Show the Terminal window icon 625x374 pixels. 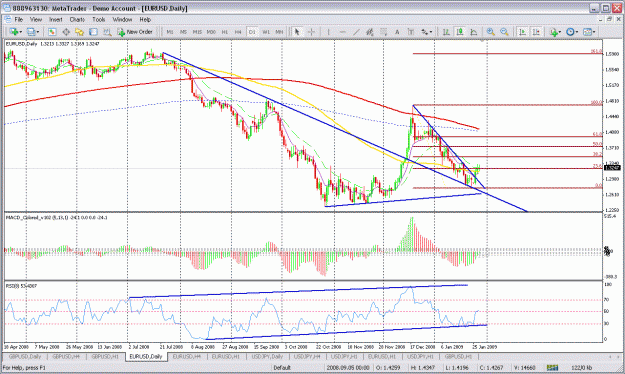93,32
